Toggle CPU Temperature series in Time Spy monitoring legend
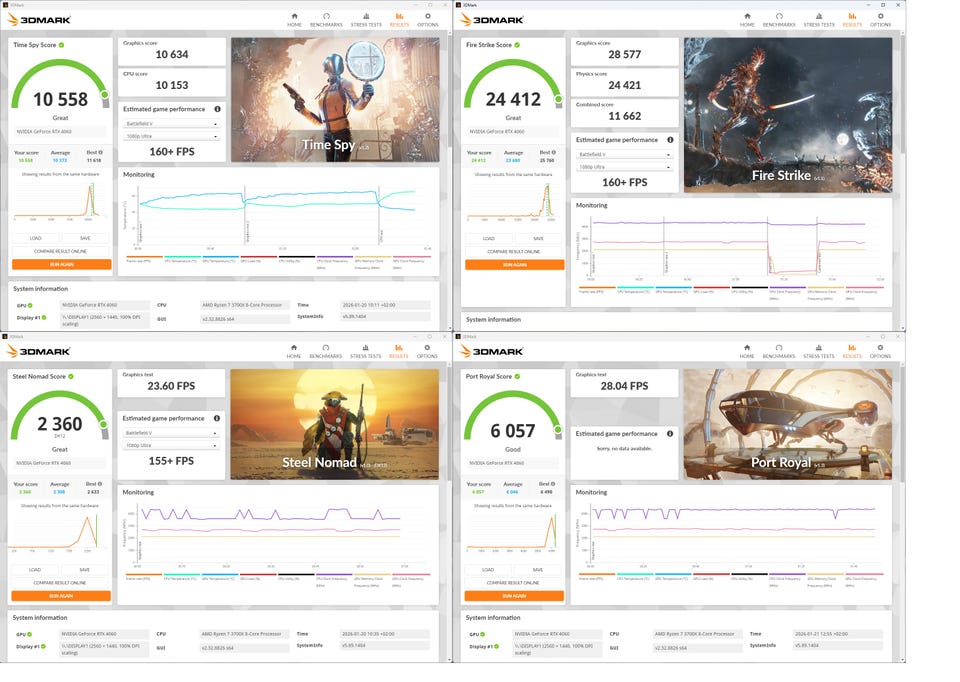 click(182, 259)
